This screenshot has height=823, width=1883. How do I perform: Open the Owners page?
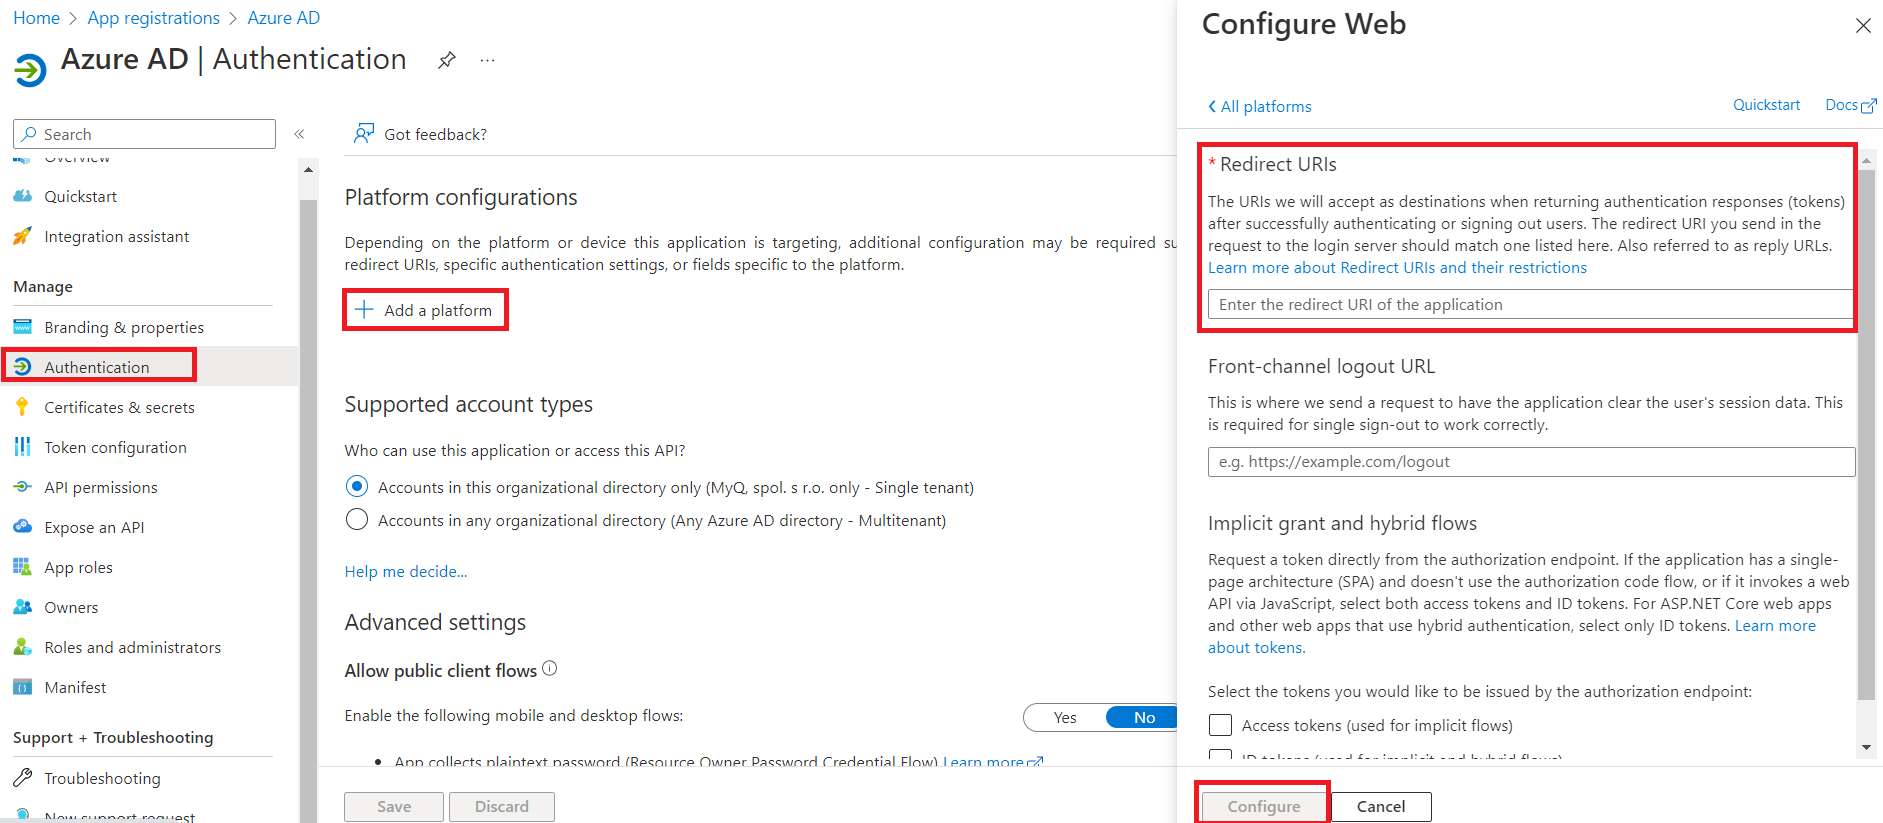(x=71, y=607)
